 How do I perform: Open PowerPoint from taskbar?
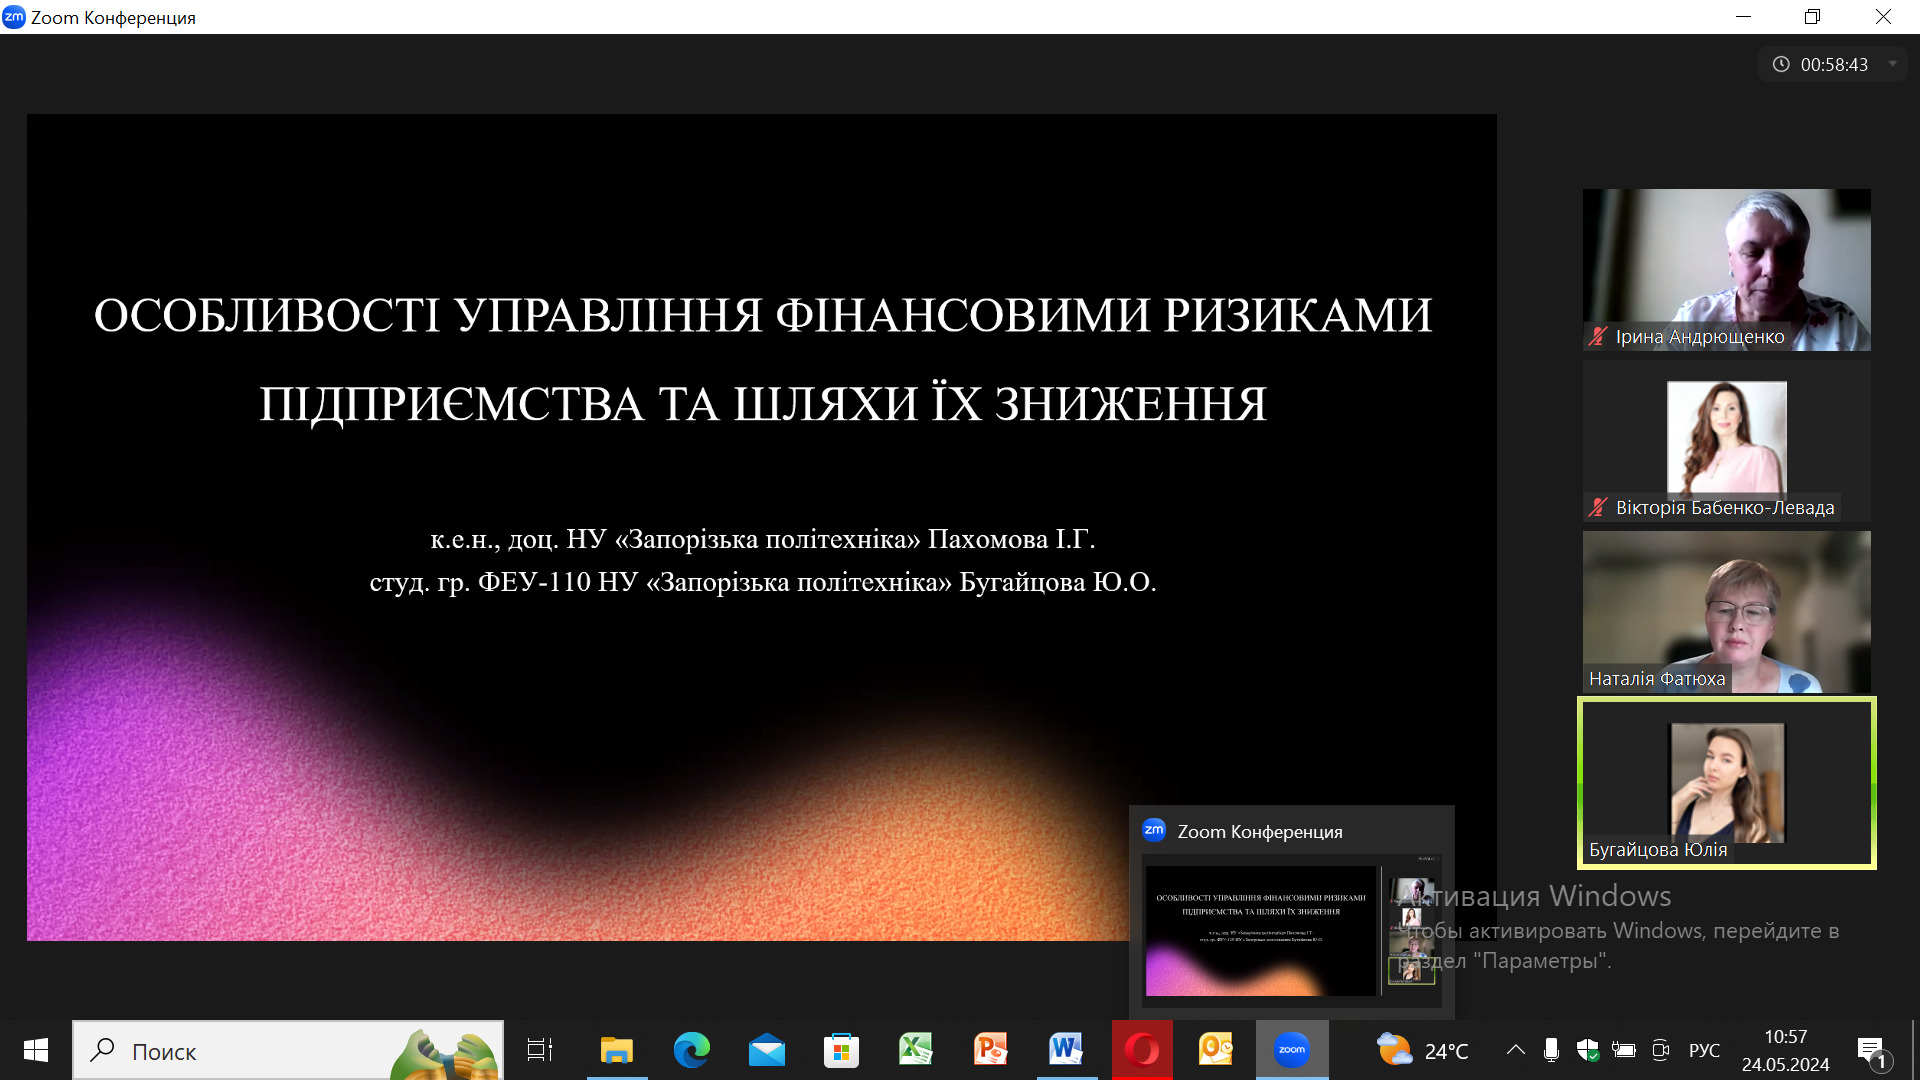pos(991,1050)
